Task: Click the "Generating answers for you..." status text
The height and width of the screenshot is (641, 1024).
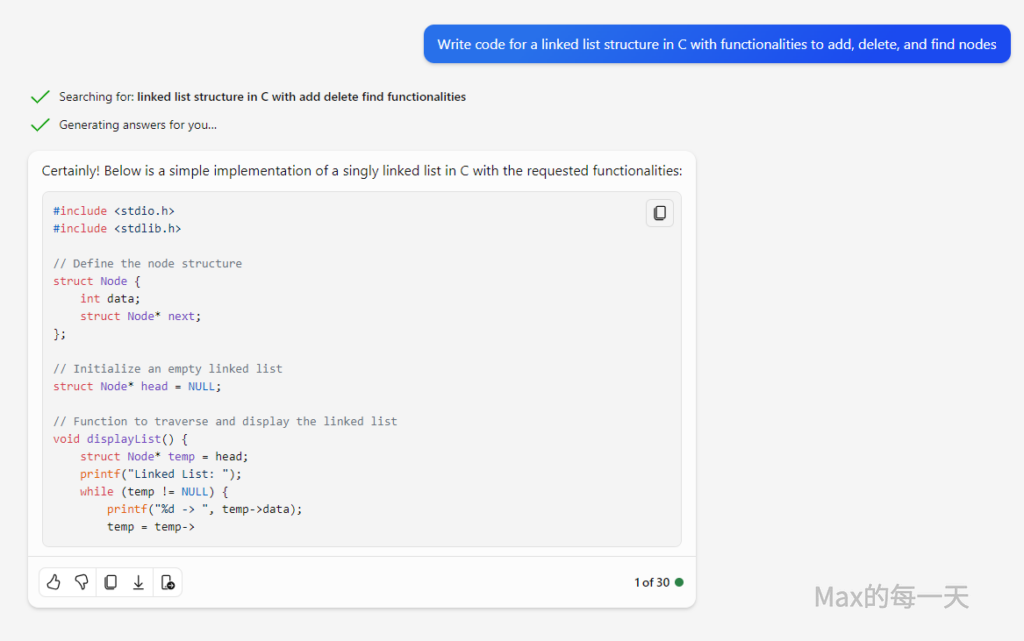Action: pyautogui.click(x=138, y=125)
